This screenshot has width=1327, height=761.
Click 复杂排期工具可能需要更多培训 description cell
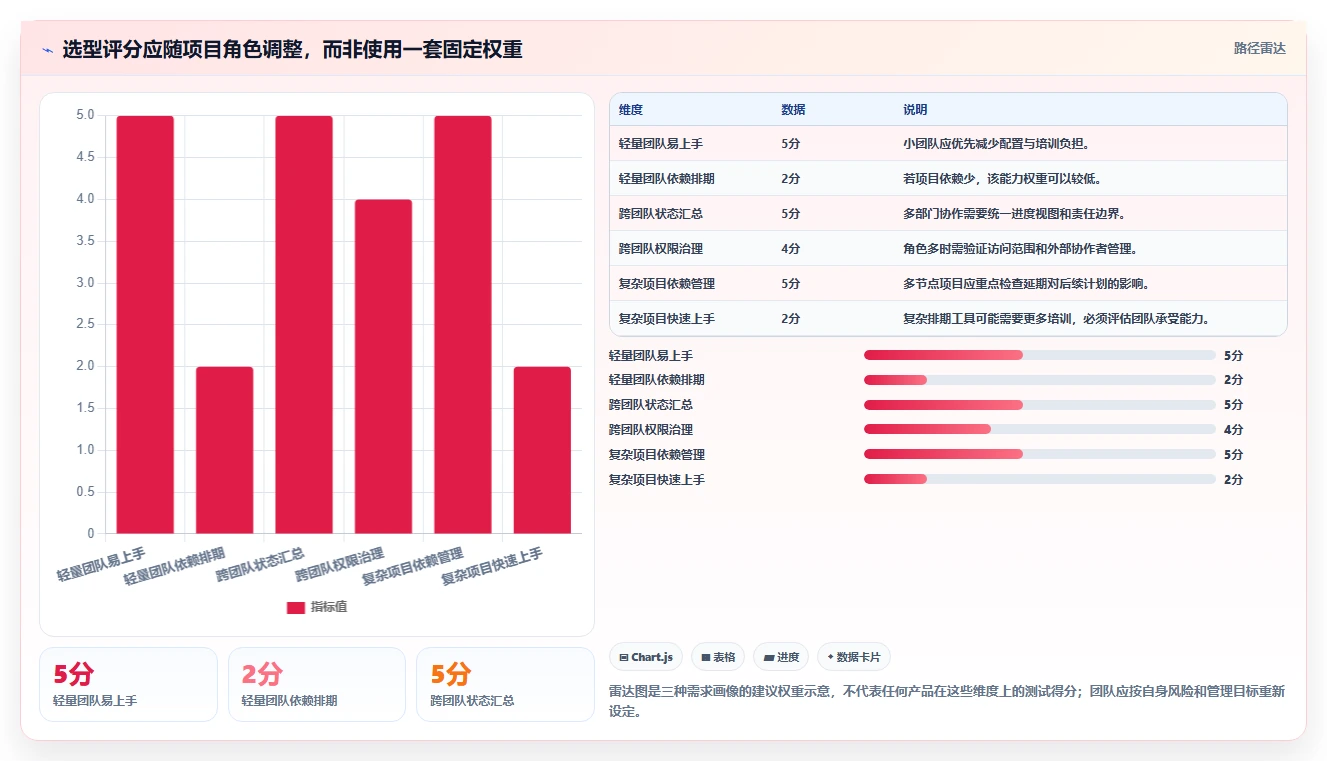point(1059,319)
